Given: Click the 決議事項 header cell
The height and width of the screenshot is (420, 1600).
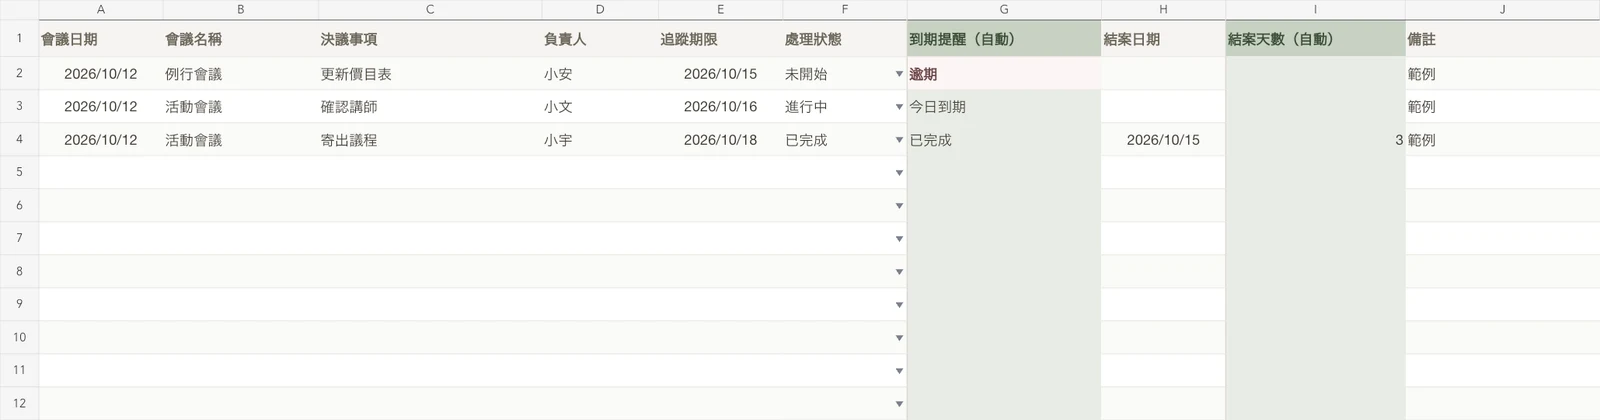Looking at the screenshot, I should [x=430, y=39].
